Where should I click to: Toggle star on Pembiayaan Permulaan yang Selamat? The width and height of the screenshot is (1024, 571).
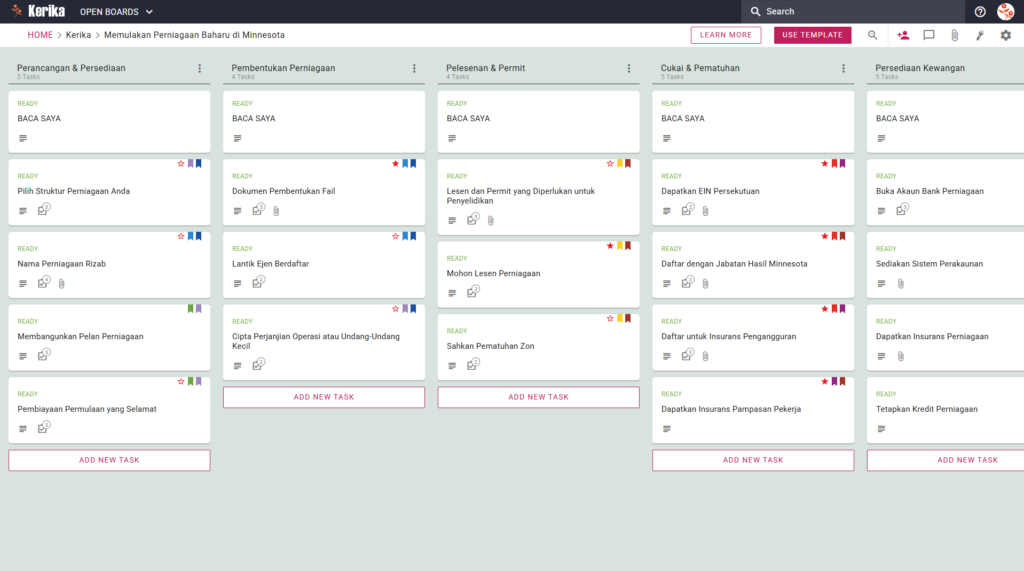point(181,381)
